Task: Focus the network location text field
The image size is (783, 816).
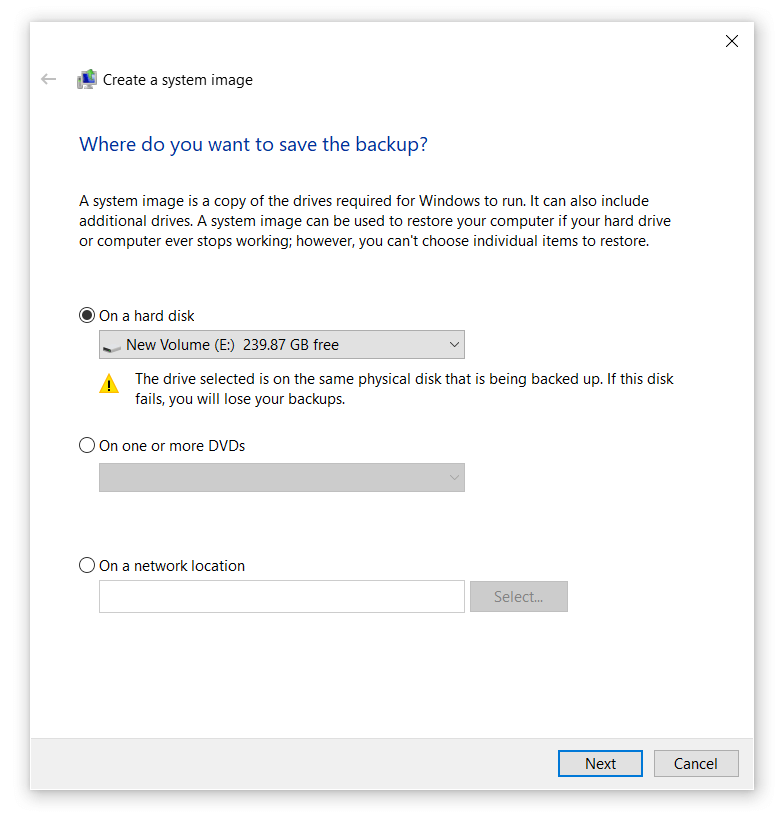Action: [281, 597]
